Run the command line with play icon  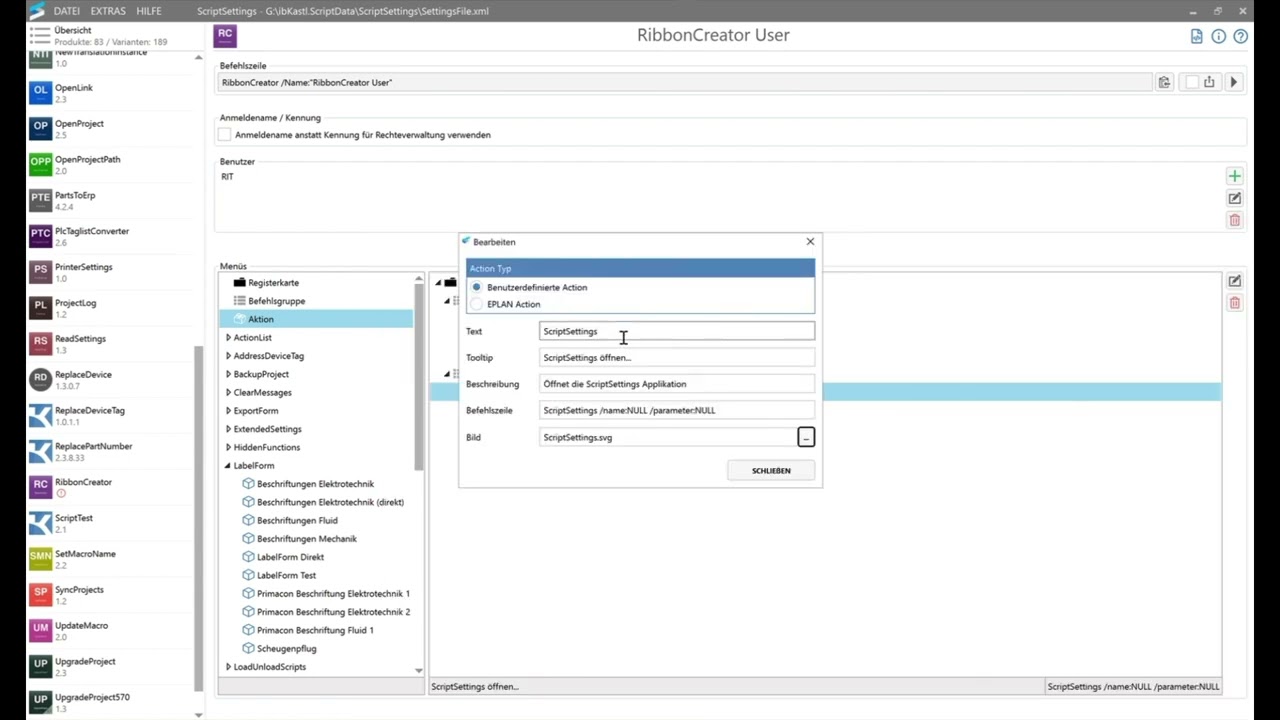point(1233,82)
